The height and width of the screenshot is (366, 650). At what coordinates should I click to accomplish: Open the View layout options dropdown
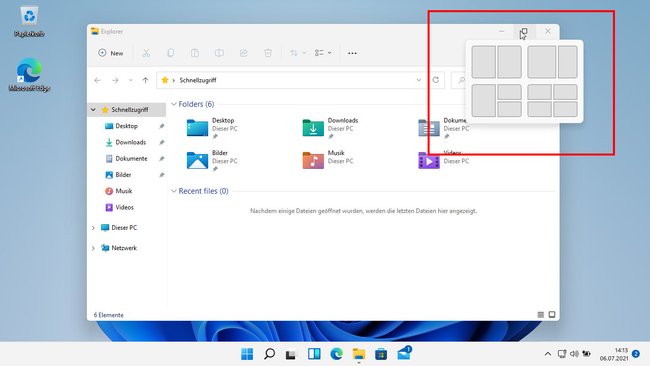coord(323,53)
